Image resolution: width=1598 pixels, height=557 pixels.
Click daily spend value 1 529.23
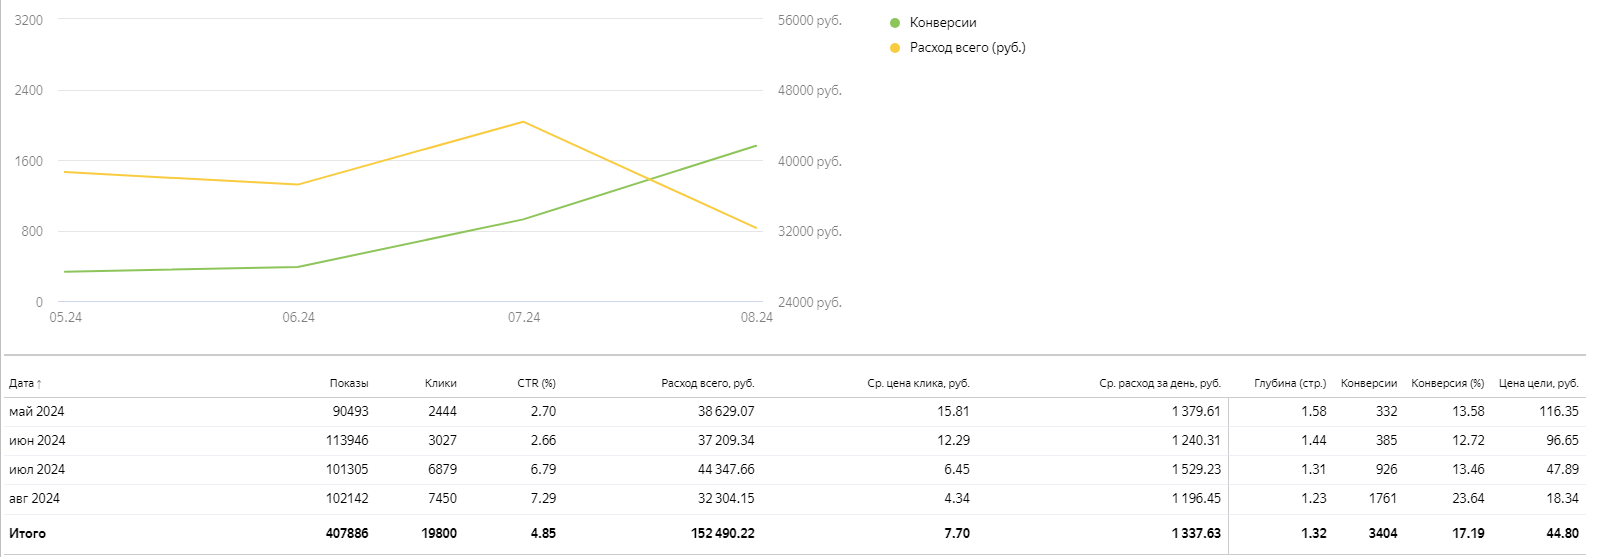pos(1197,469)
